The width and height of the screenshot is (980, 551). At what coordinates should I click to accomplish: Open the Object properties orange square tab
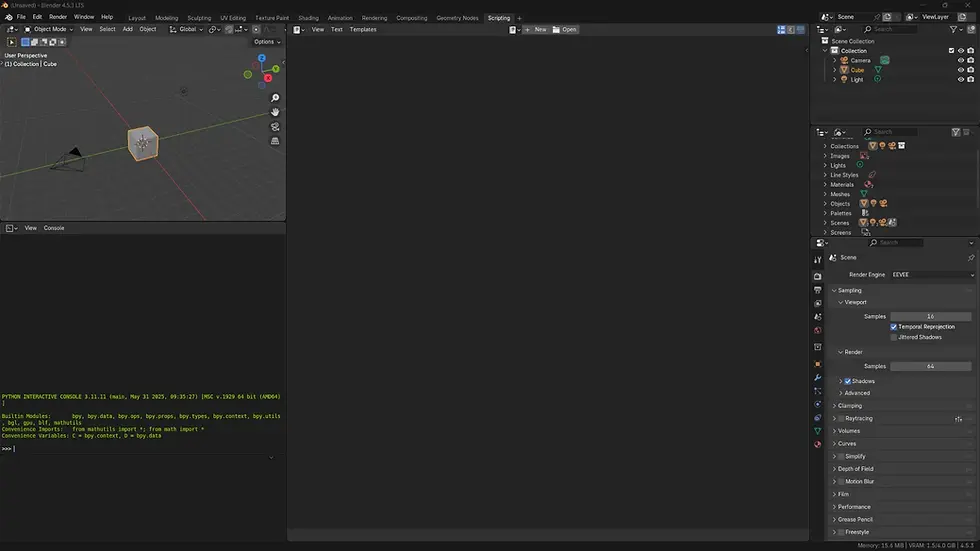[818, 364]
